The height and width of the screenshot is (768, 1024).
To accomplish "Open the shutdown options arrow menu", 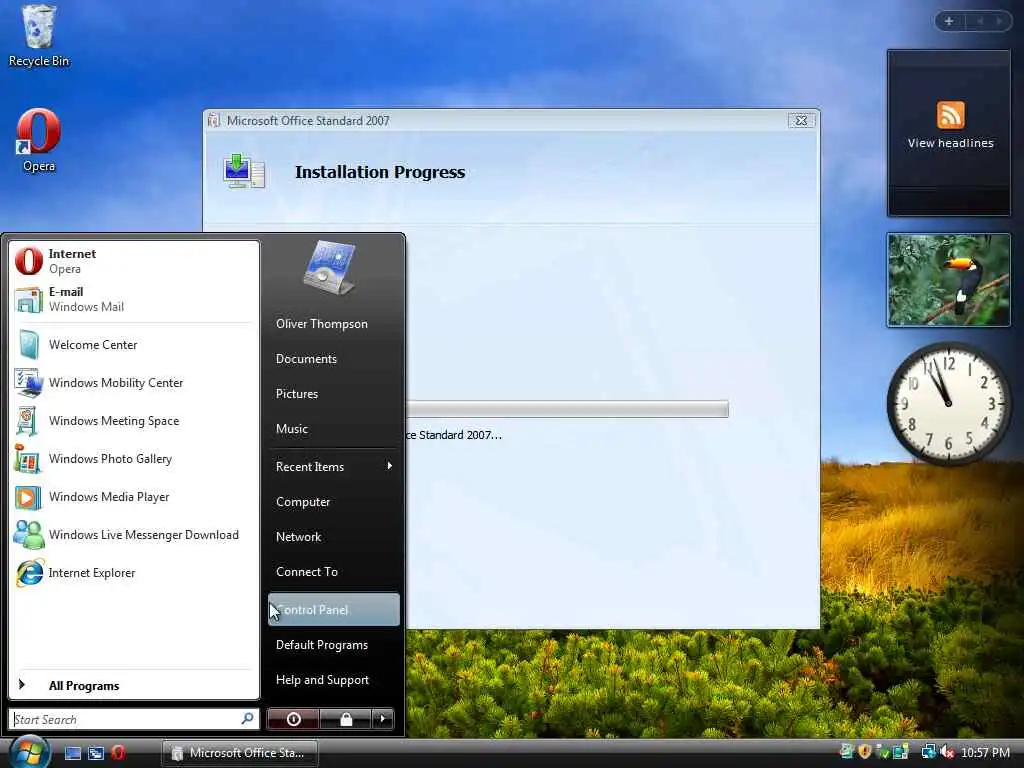I will pos(383,719).
